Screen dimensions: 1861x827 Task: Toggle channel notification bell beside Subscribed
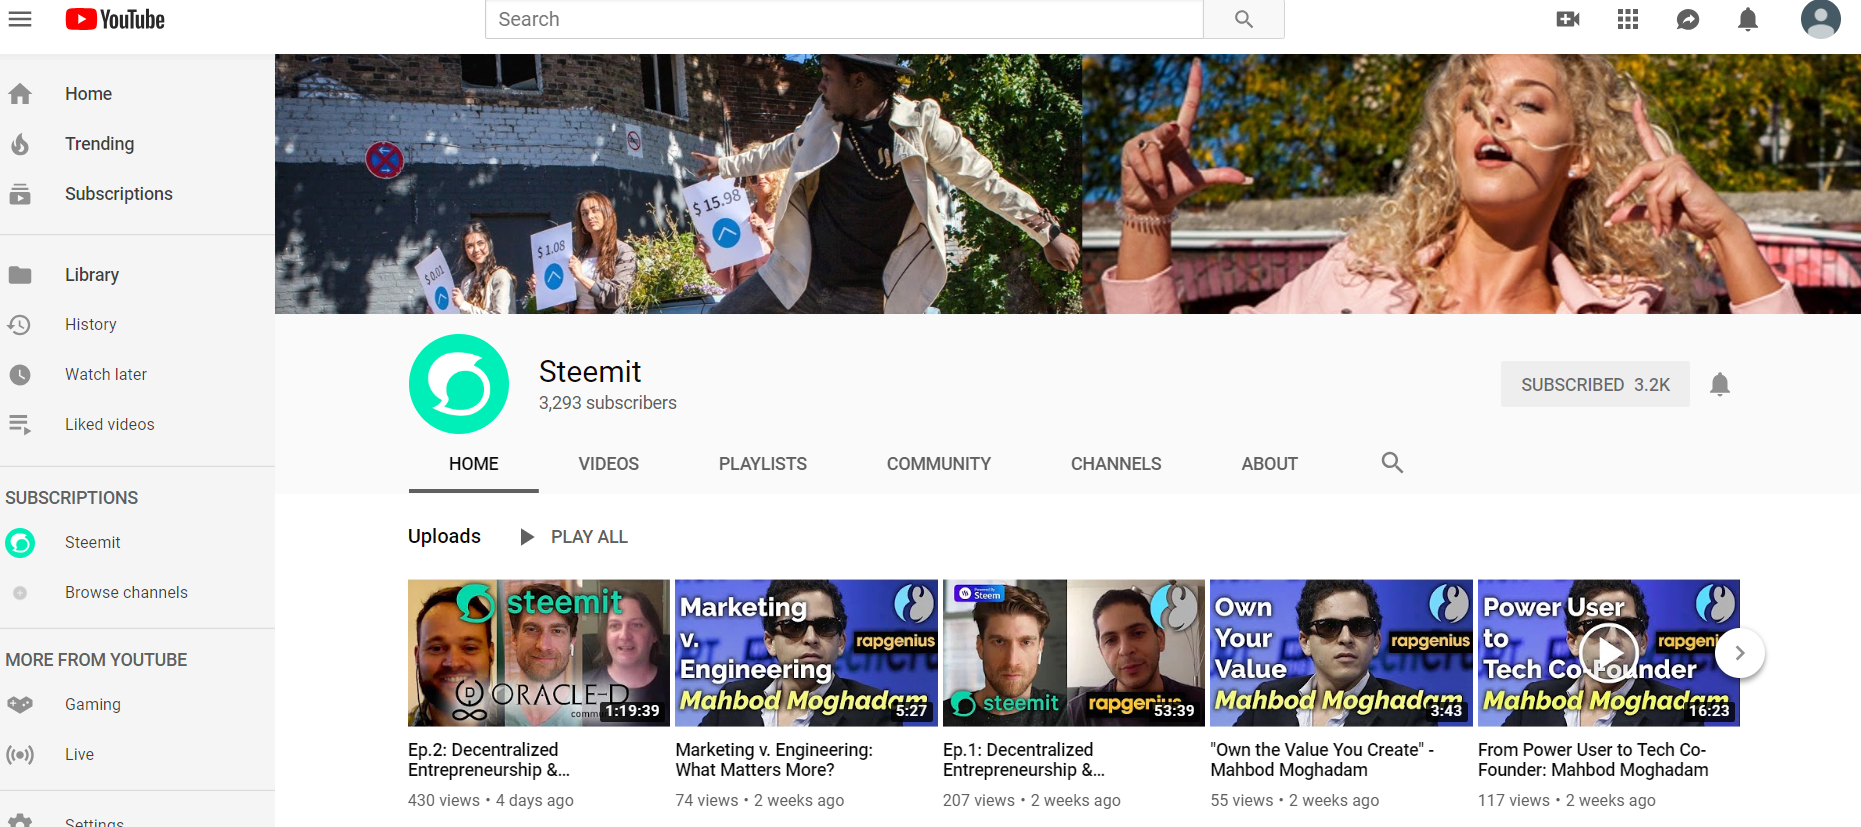tap(1720, 384)
